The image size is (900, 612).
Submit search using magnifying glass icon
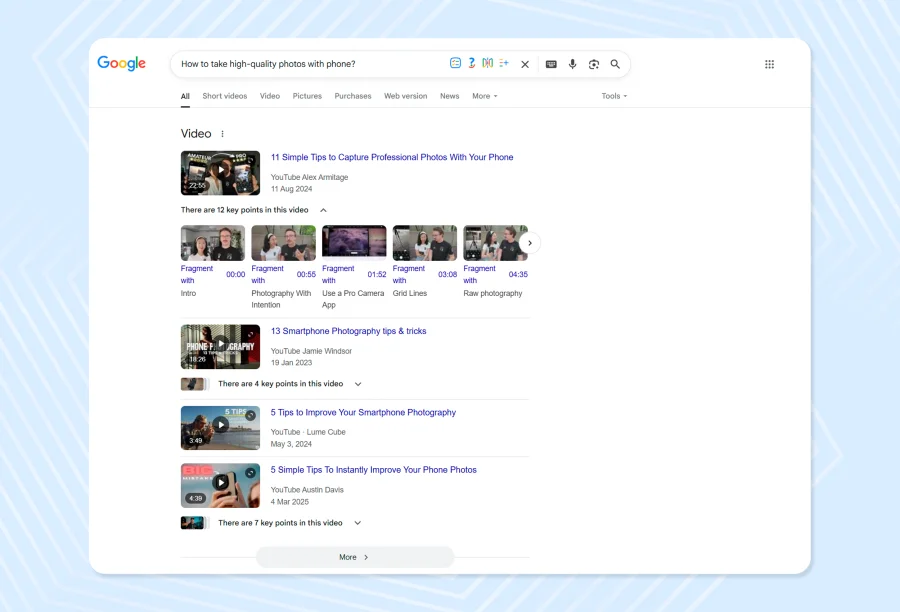[615, 64]
